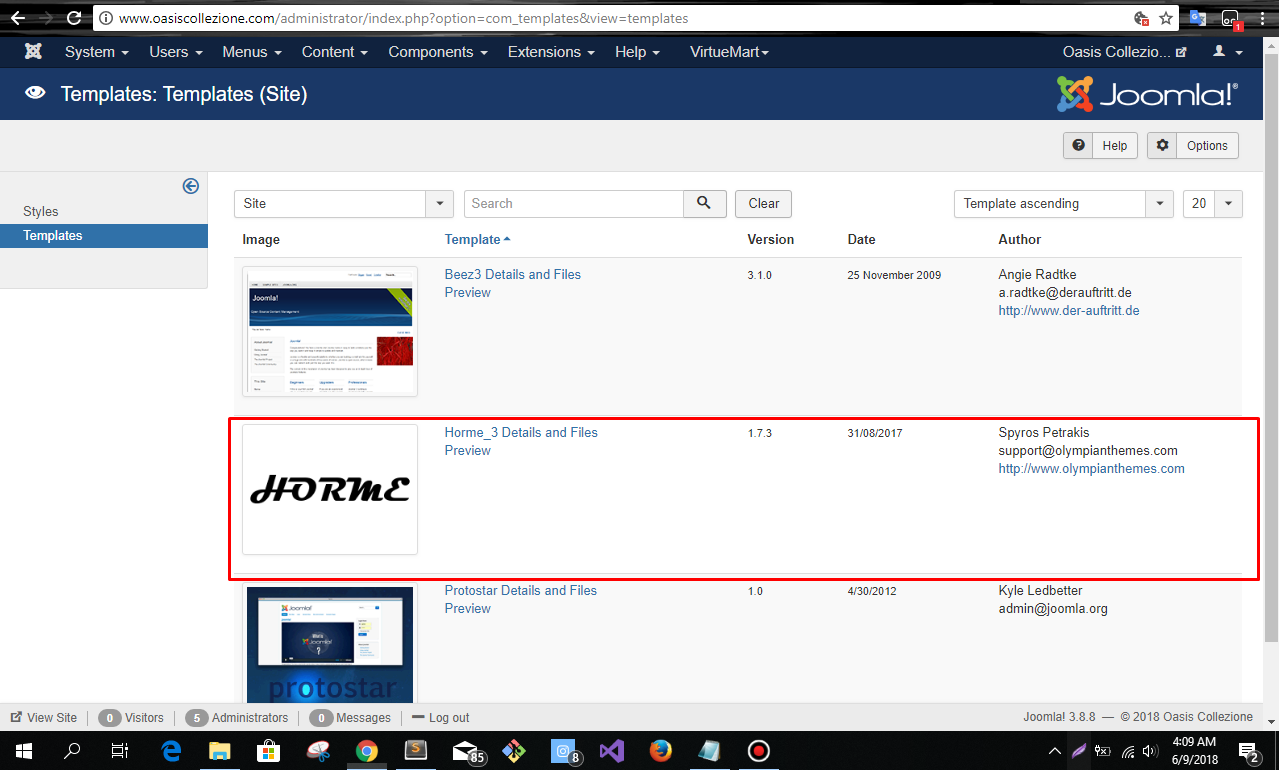Open Beez3 Details and Files

coord(513,274)
